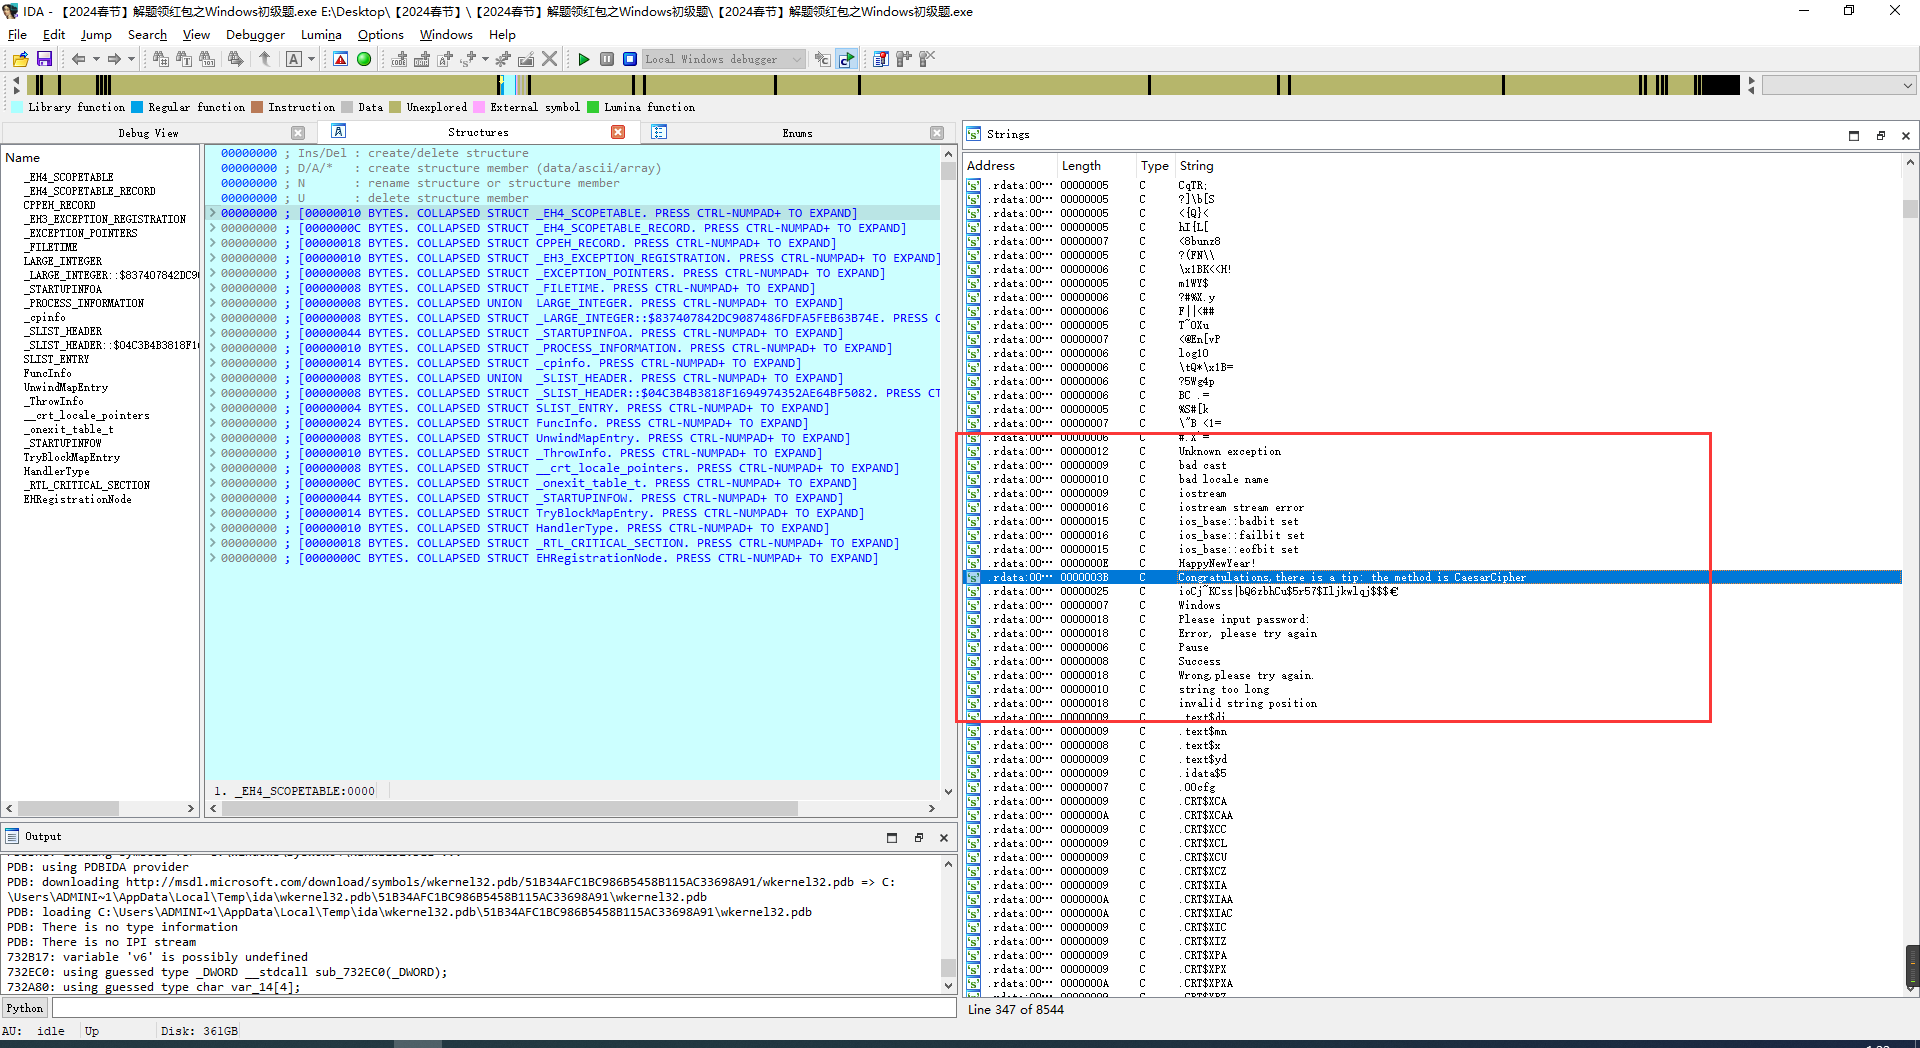
Task: Open the Lumina menu
Action: [321, 34]
